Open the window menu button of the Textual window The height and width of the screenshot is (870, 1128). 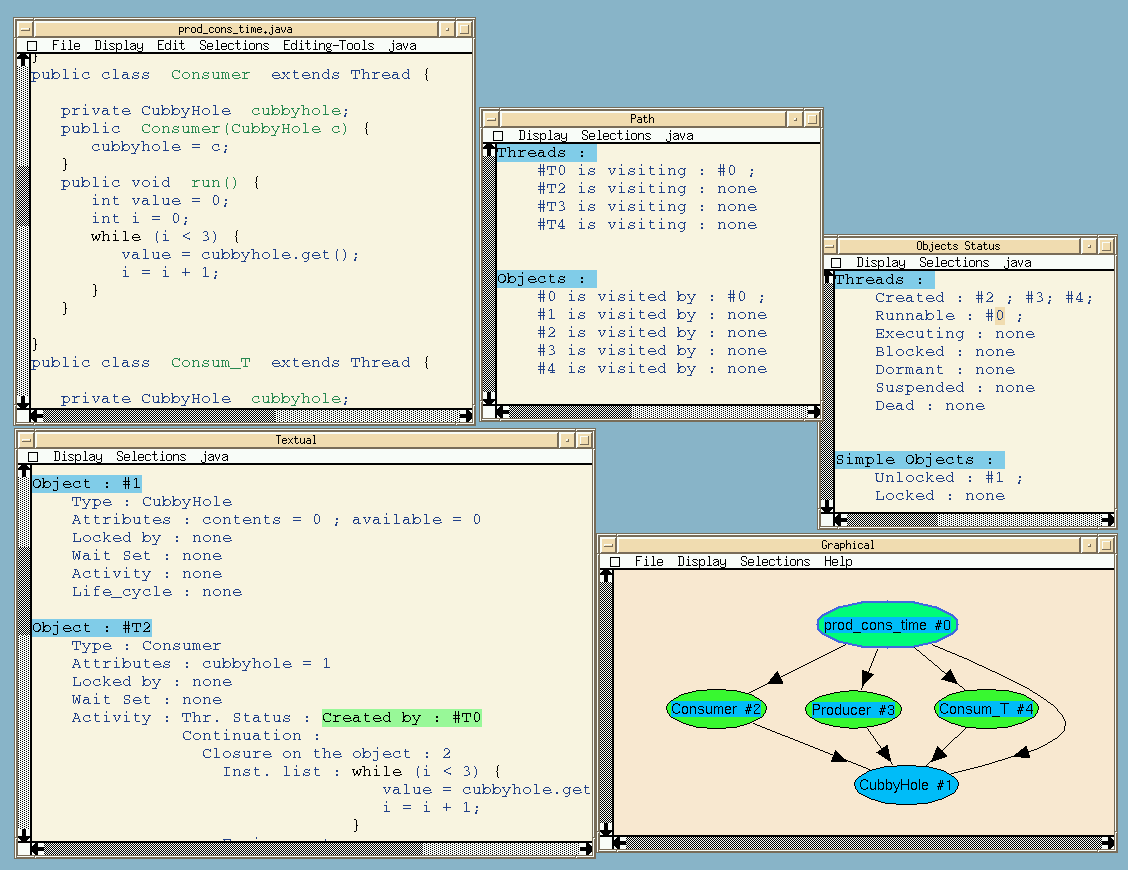coord(26,439)
